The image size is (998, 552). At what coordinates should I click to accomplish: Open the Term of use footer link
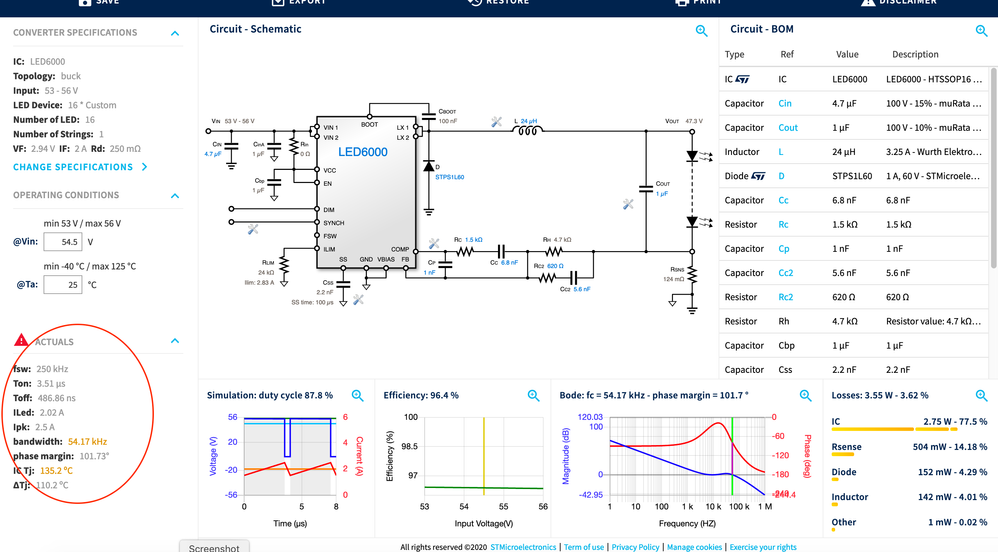click(584, 547)
